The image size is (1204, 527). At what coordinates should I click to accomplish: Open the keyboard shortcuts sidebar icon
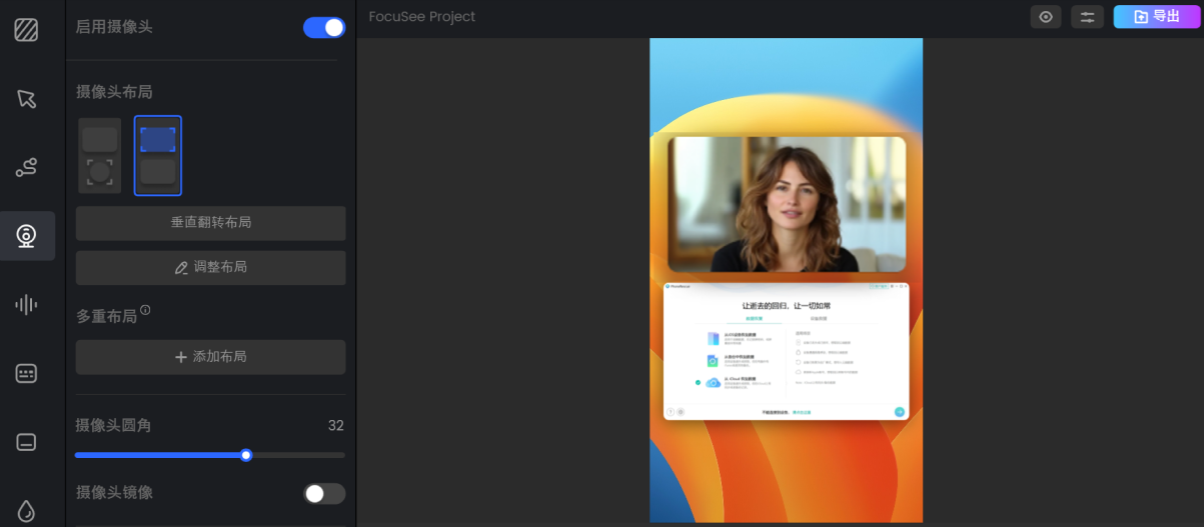[27, 374]
